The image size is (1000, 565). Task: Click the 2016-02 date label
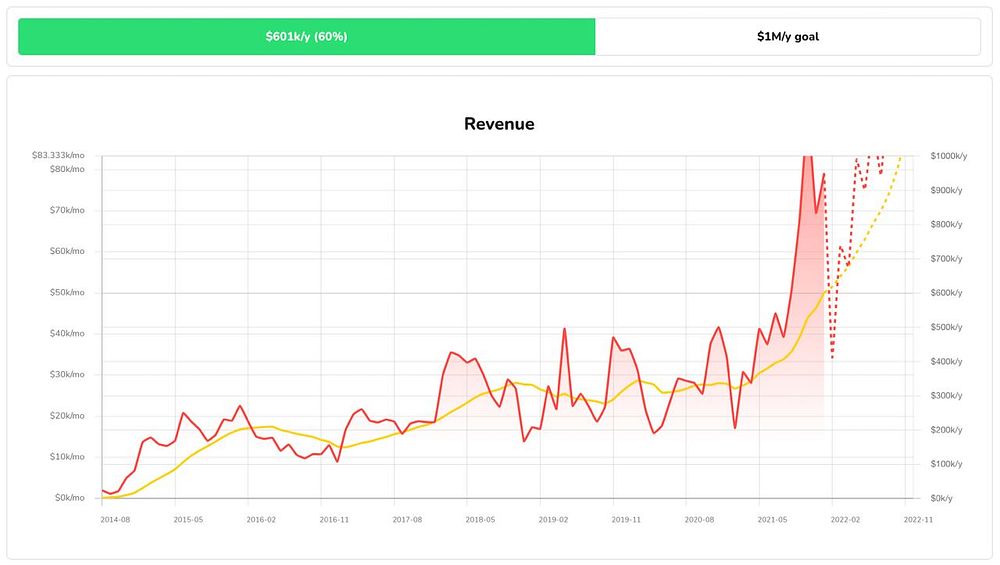pyautogui.click(x=261, y=520)
